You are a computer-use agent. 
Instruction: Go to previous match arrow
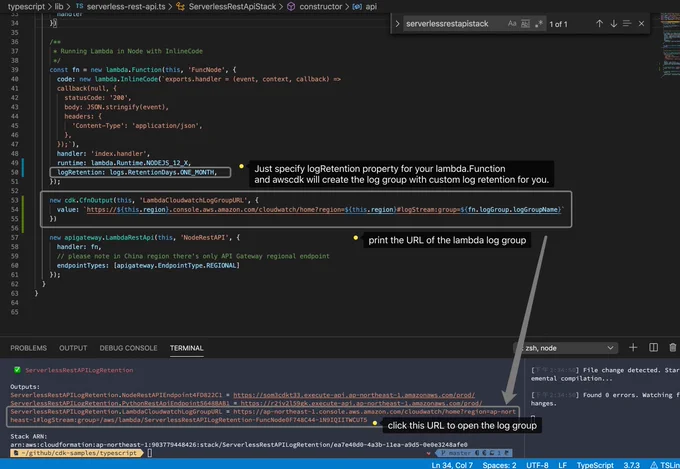(x=599, y=23)
